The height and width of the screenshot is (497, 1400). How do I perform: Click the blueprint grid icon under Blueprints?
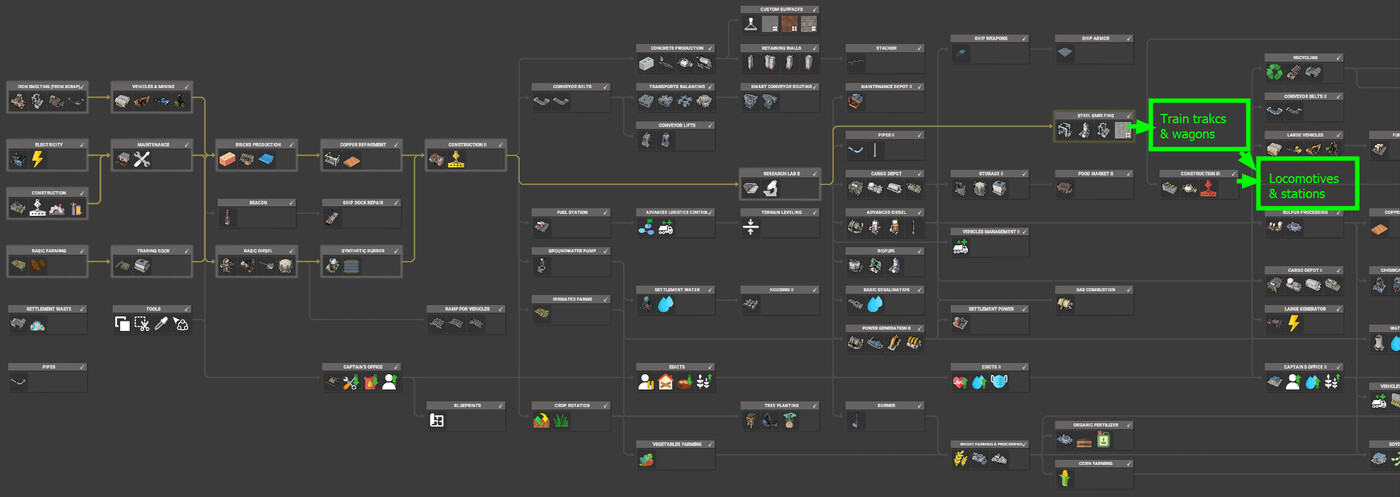click(x=437, y=421)
